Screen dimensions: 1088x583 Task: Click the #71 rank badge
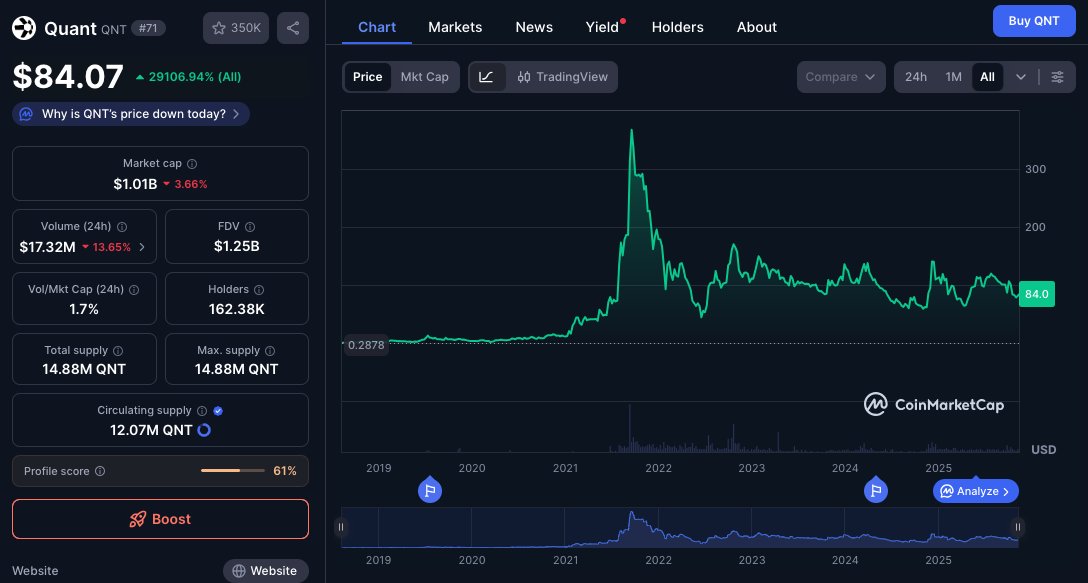click(x=148, y=28)
